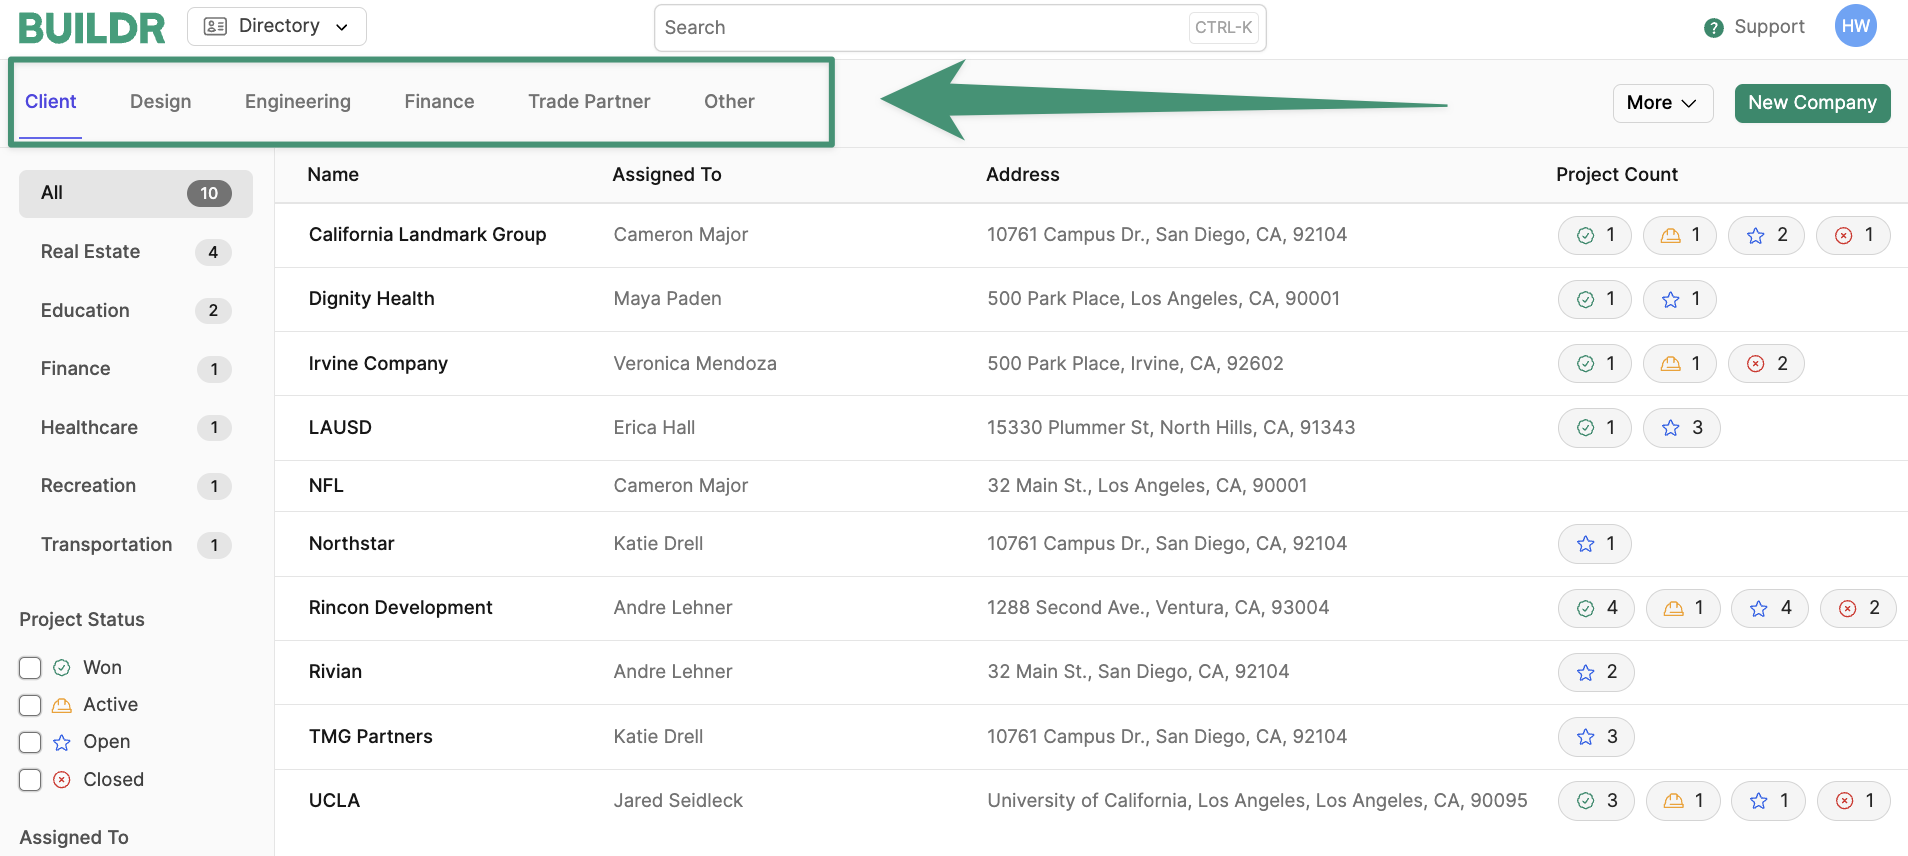The image size is (1908, 856).
Task: Click UCLA open count badge
Action: [1768, 801]
